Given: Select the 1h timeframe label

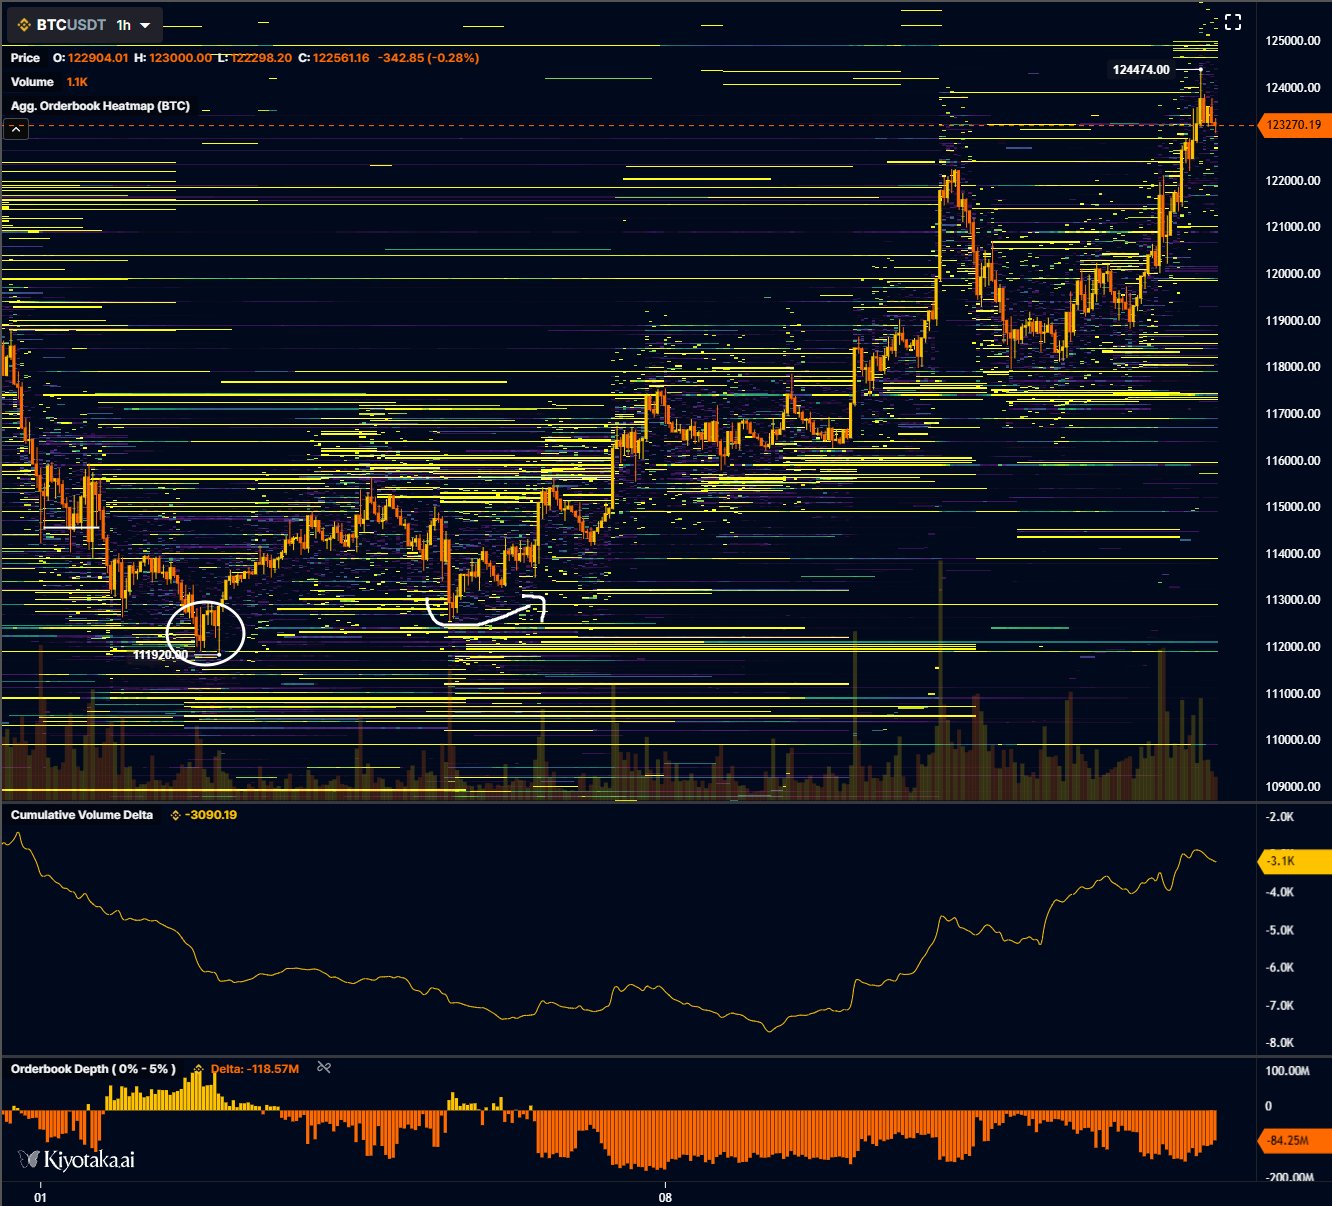Looking at the screenshot, I should 124,25.
